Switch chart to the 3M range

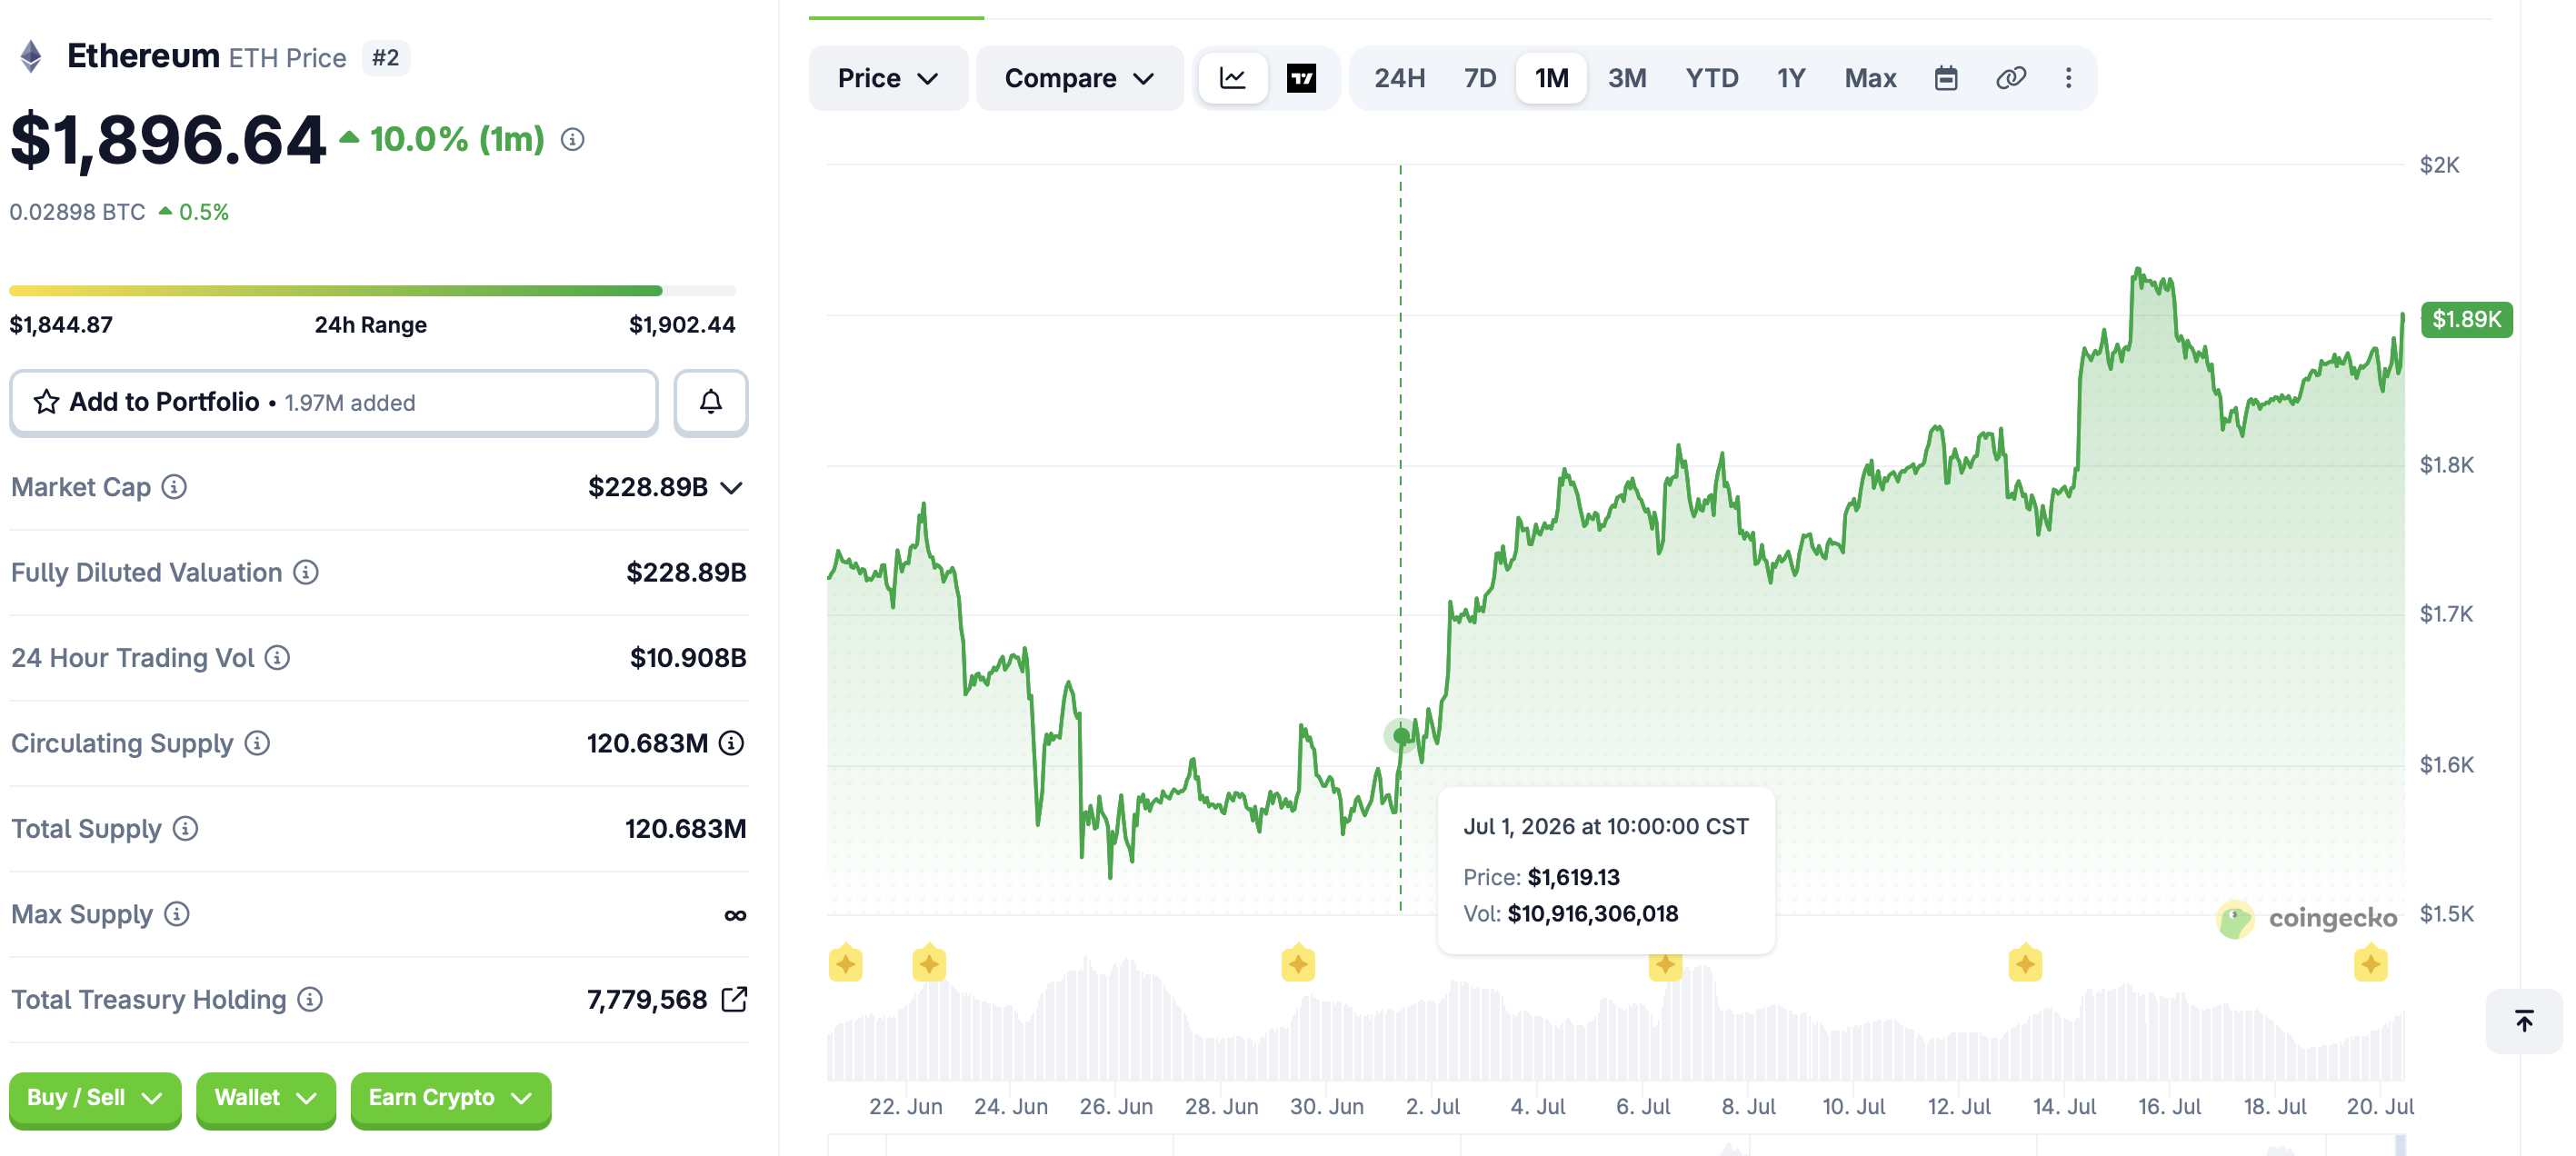(x=1626, y=78)
